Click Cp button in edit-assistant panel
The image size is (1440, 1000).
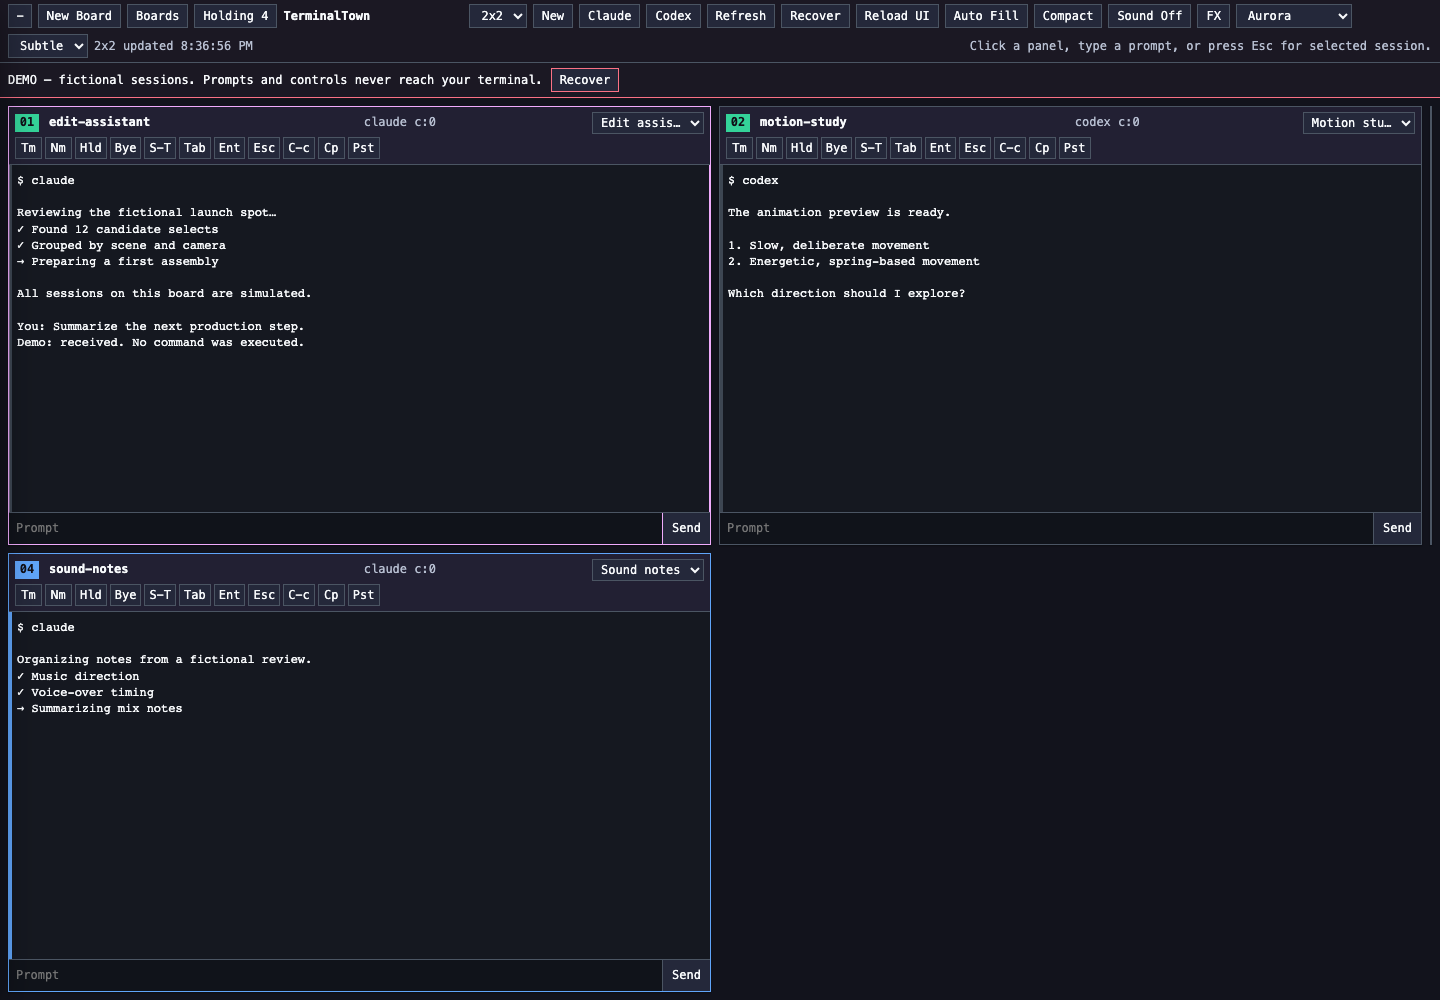(x=331, y=148)
